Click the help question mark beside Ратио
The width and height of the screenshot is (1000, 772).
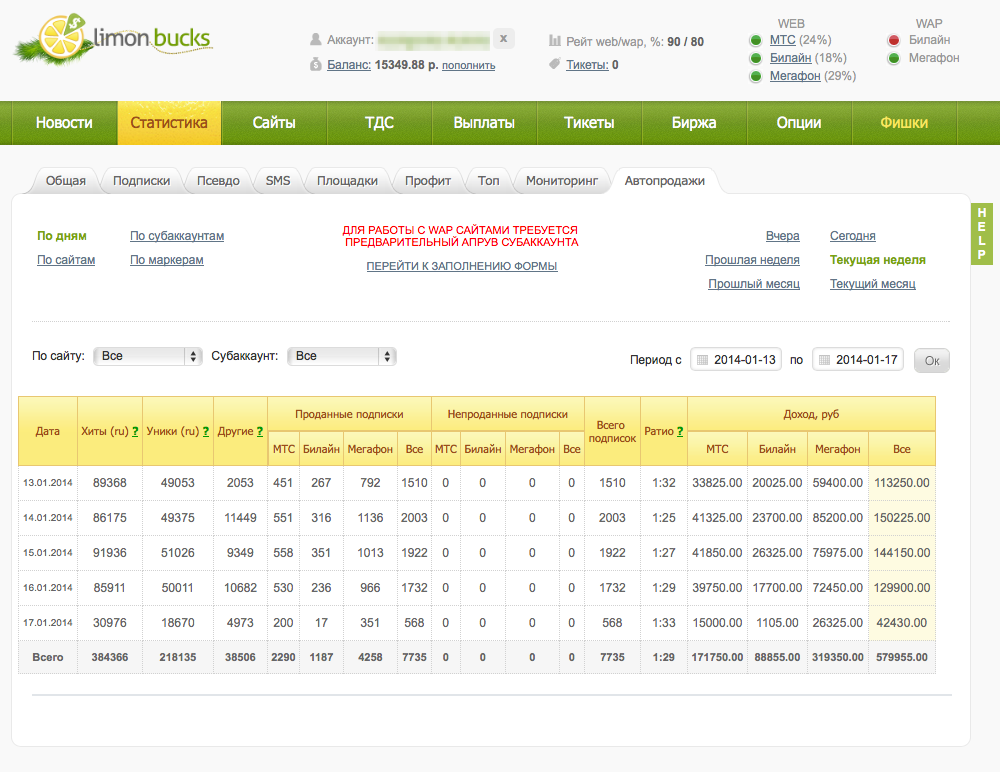(680, 432)
